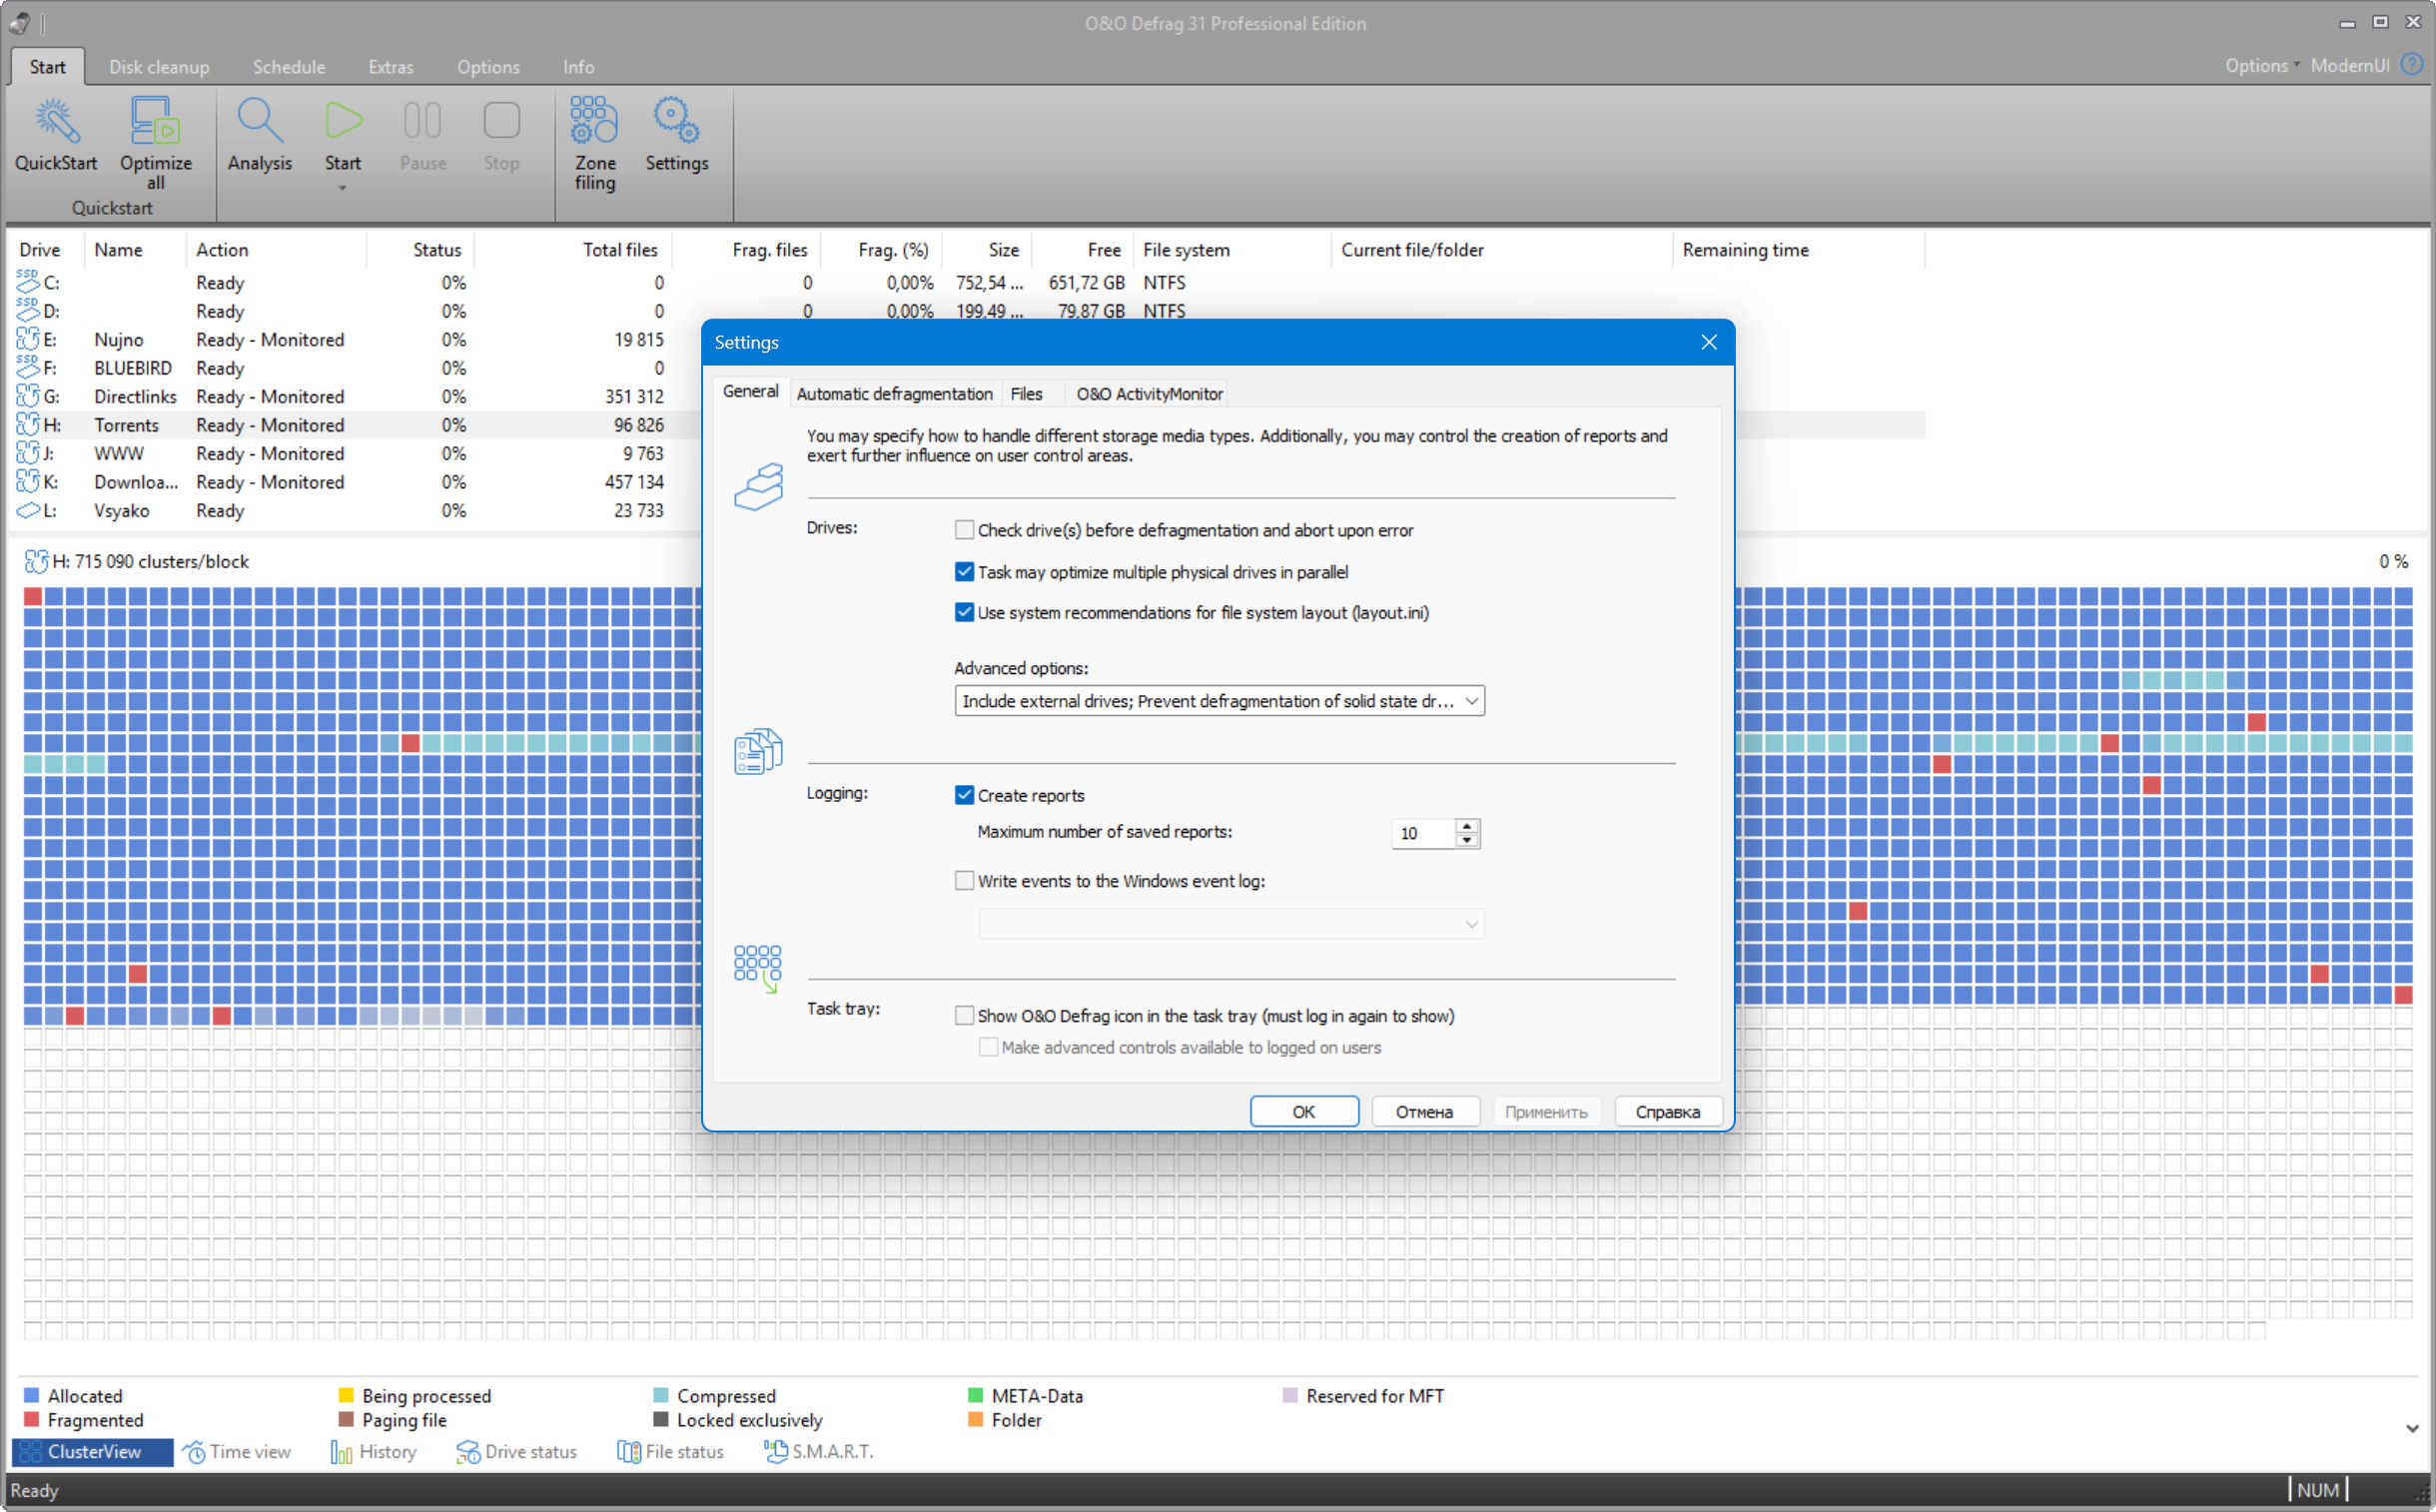This screenshot has width=2436, height=1512.
Task: Select drive D: icon in list
Action: click(27, 311)
